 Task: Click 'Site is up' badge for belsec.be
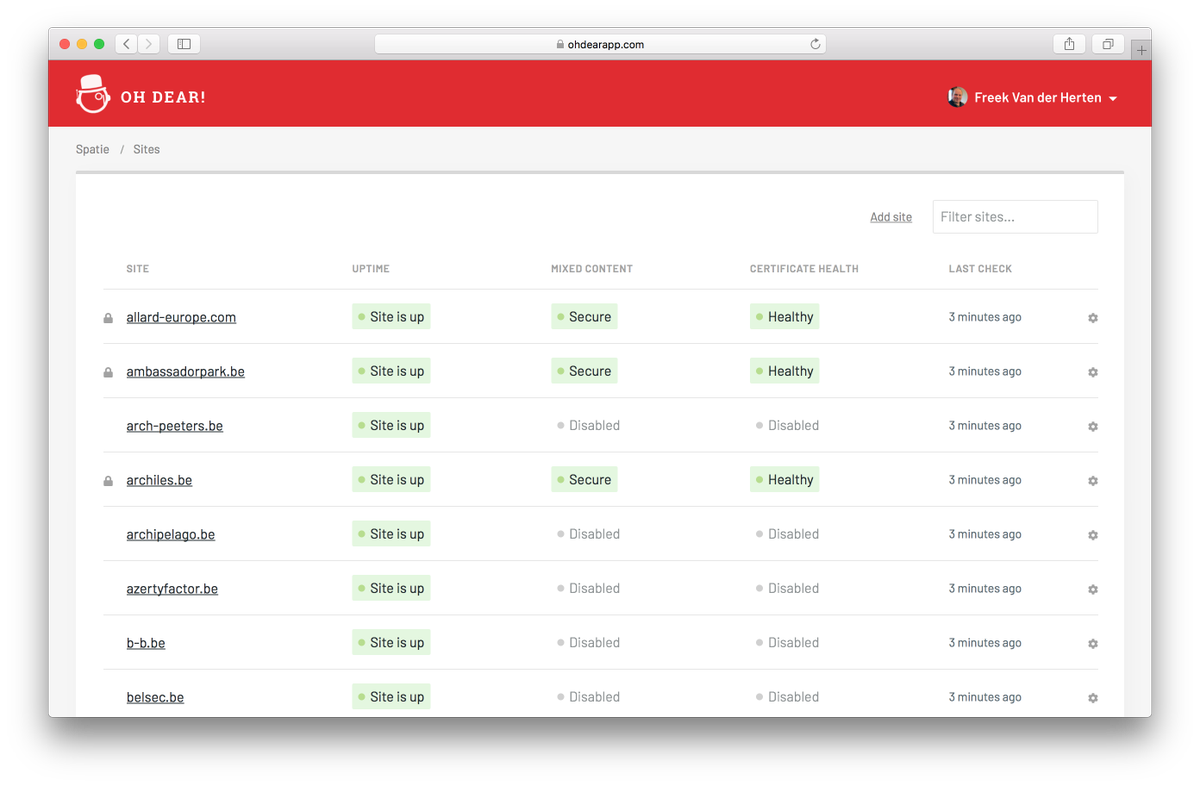point(391,697)
